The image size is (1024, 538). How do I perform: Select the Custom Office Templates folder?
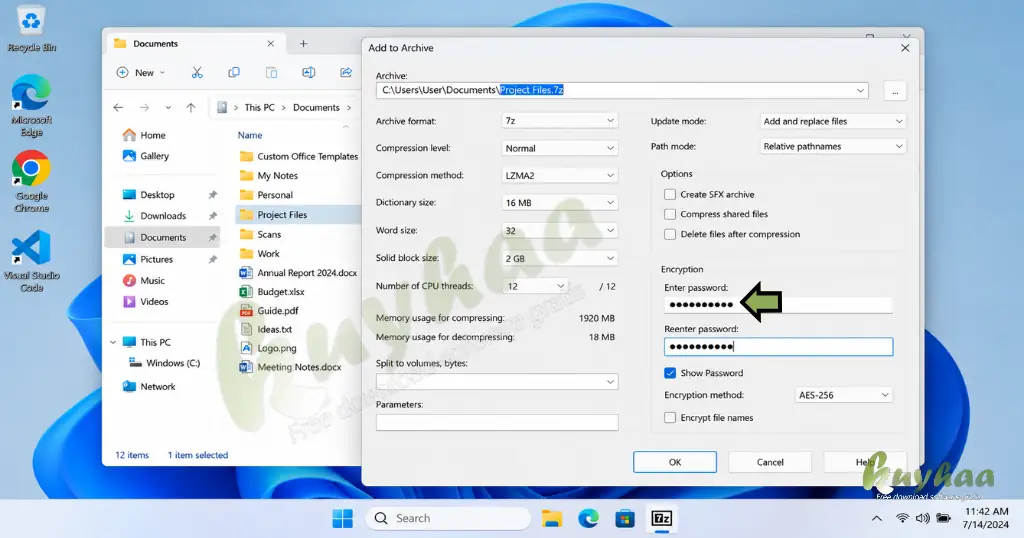(x=298, y=156)
